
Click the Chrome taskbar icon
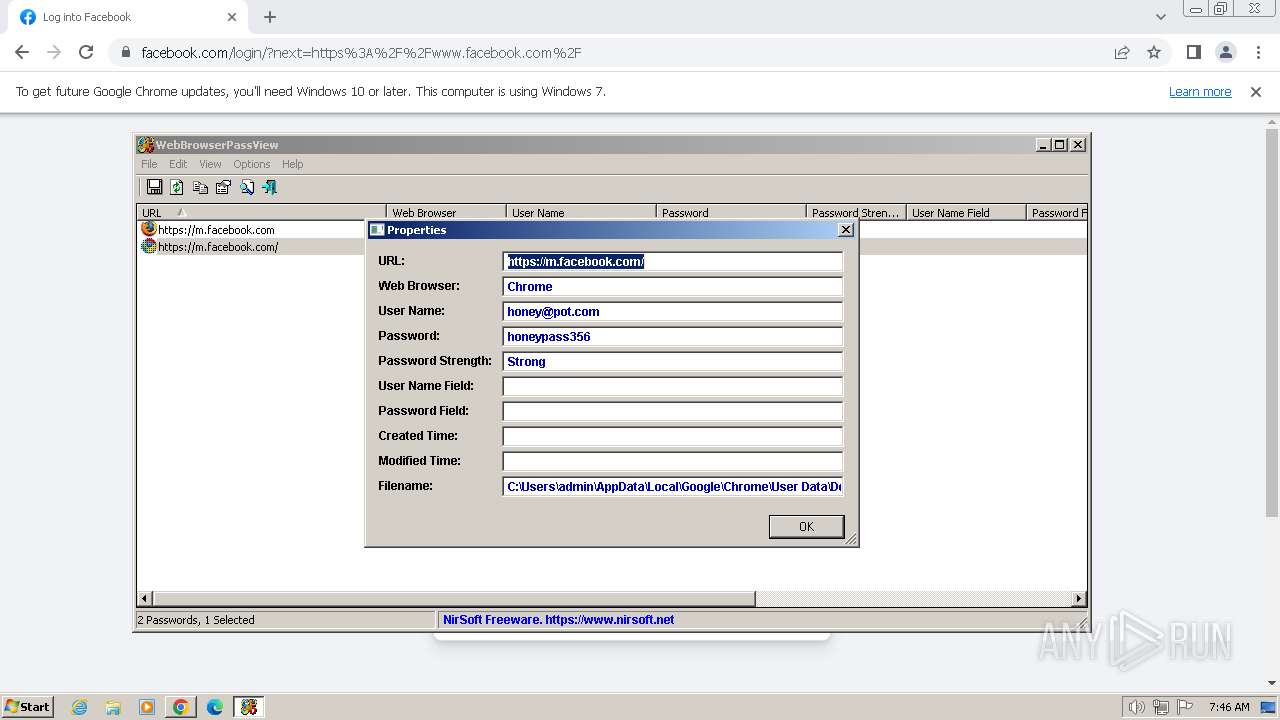pos(181,707)
